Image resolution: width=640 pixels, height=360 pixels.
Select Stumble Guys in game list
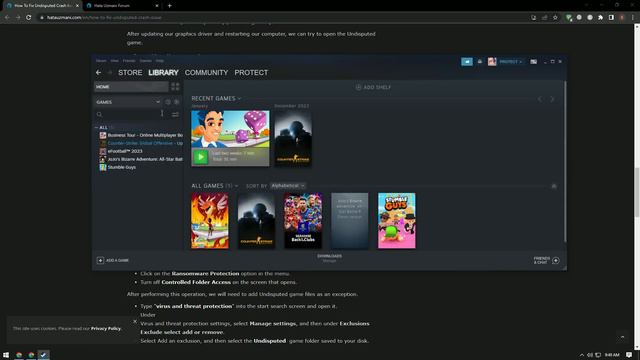pos(118,167)
